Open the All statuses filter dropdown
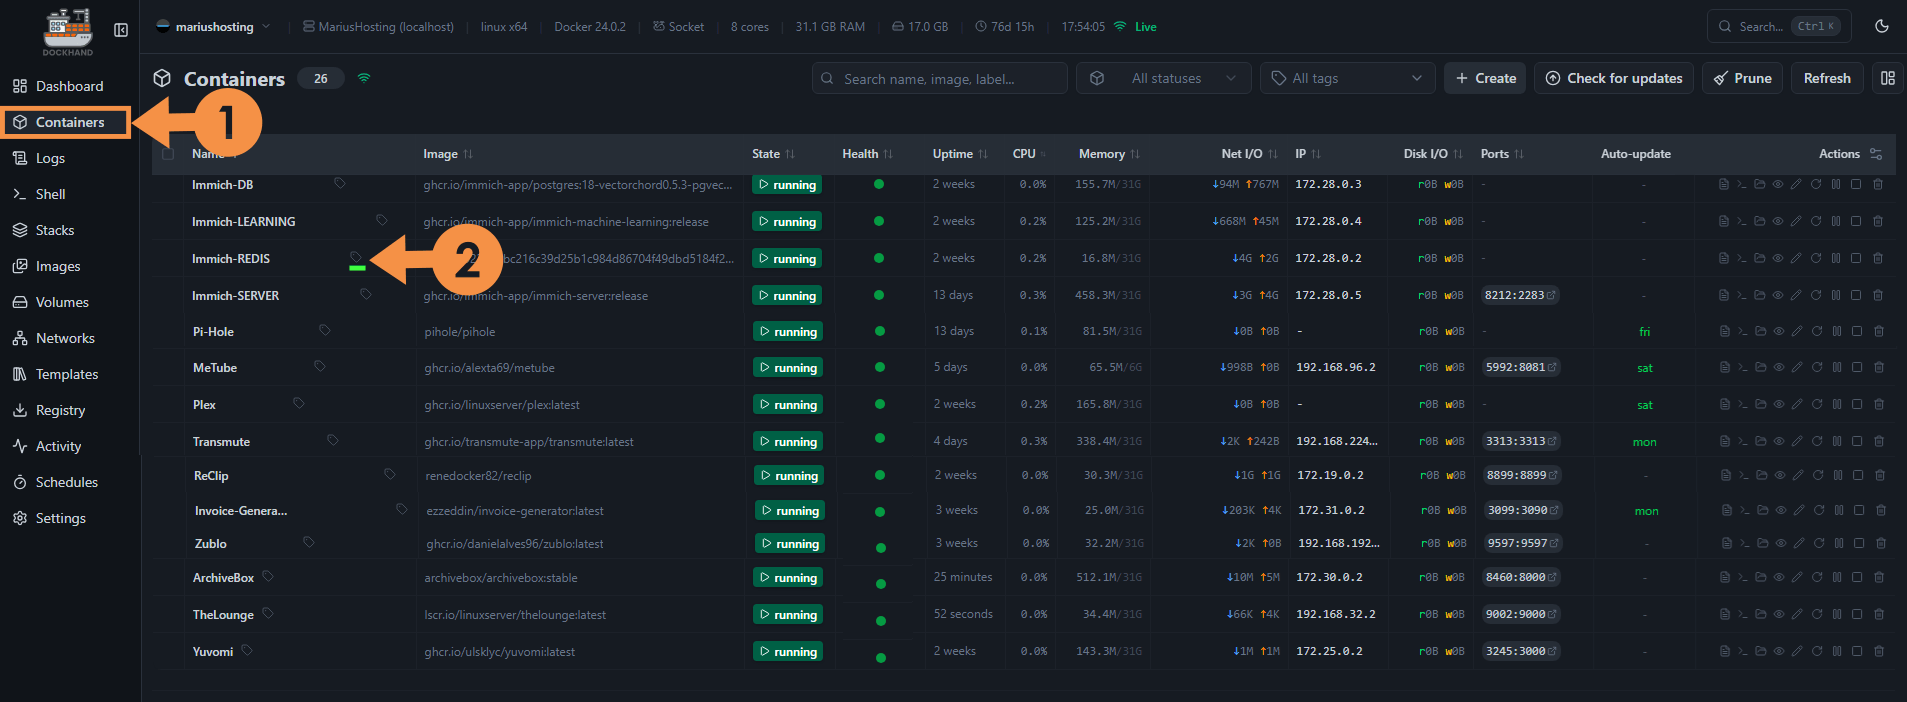The width and height of the screenshot is (1907, 702). point(1164,78)
